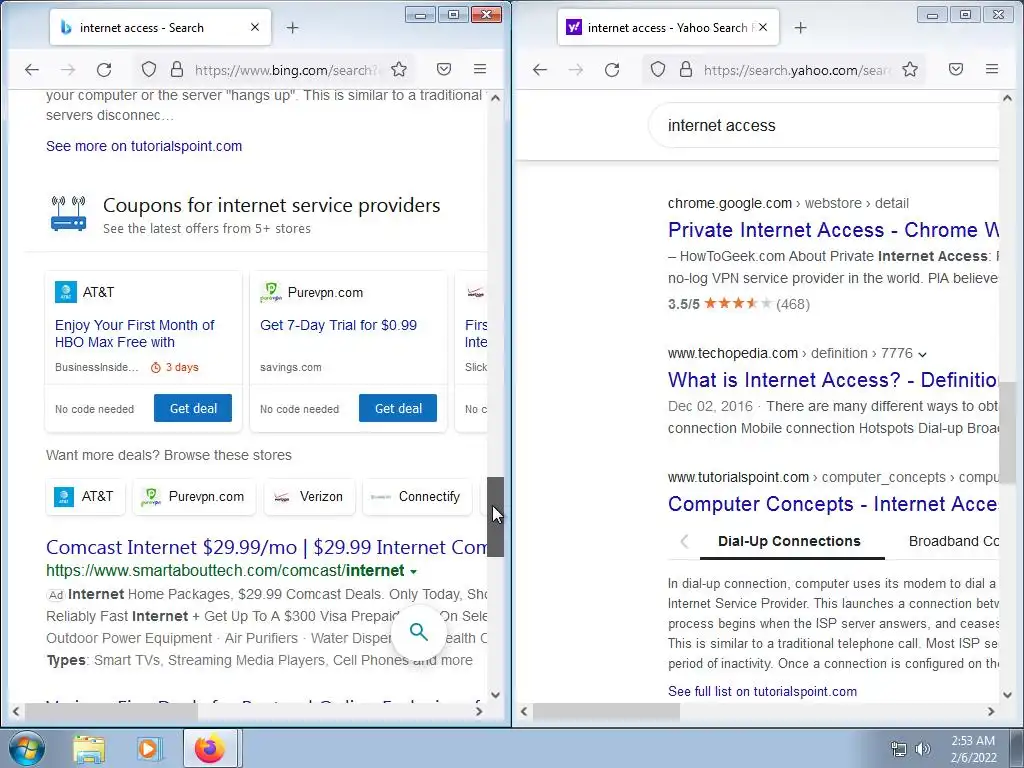Screen dimensions: 1024x768
Task: Click Bing scrollbar down arrow
Action: click(496, 696)
